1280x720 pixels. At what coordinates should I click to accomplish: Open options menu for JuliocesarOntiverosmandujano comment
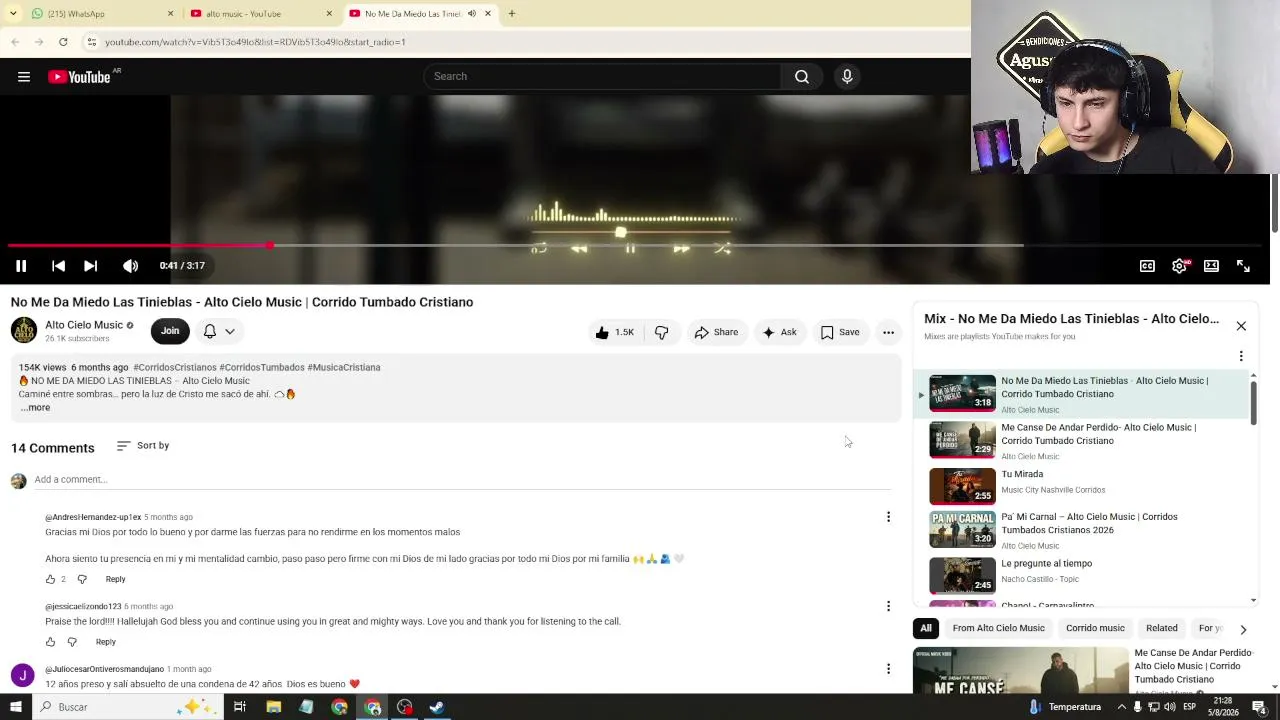tap(888, 669)
